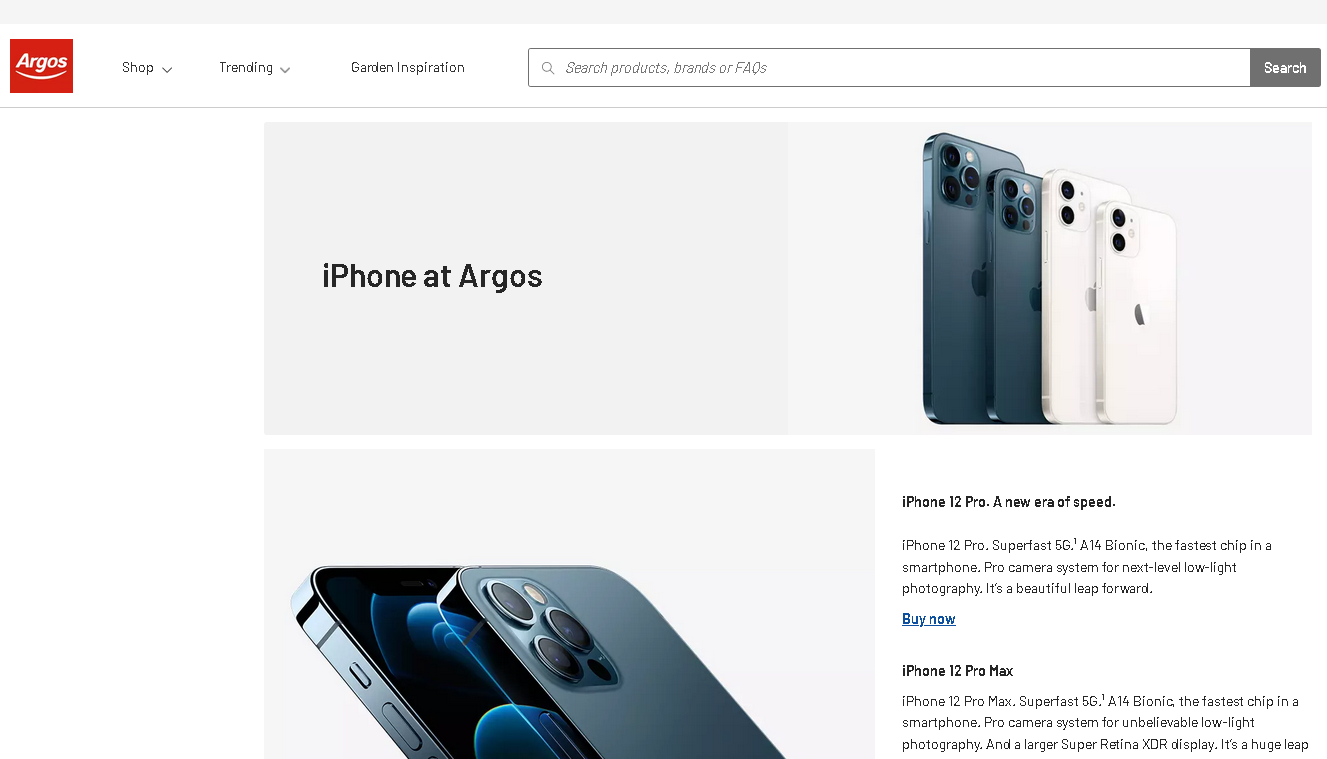The width and height of the screenshot is (1327, 759).
Task: Go to Garden Inspiration
Action: click(x=408, y=68)
